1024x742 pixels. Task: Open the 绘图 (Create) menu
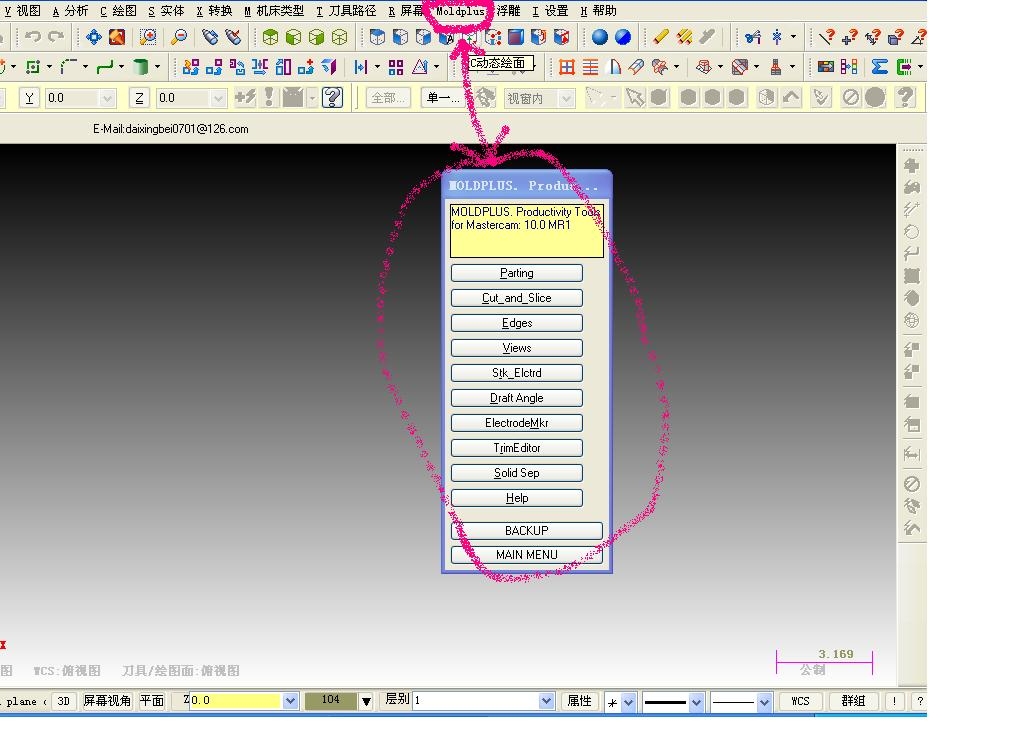coord(119,11)
